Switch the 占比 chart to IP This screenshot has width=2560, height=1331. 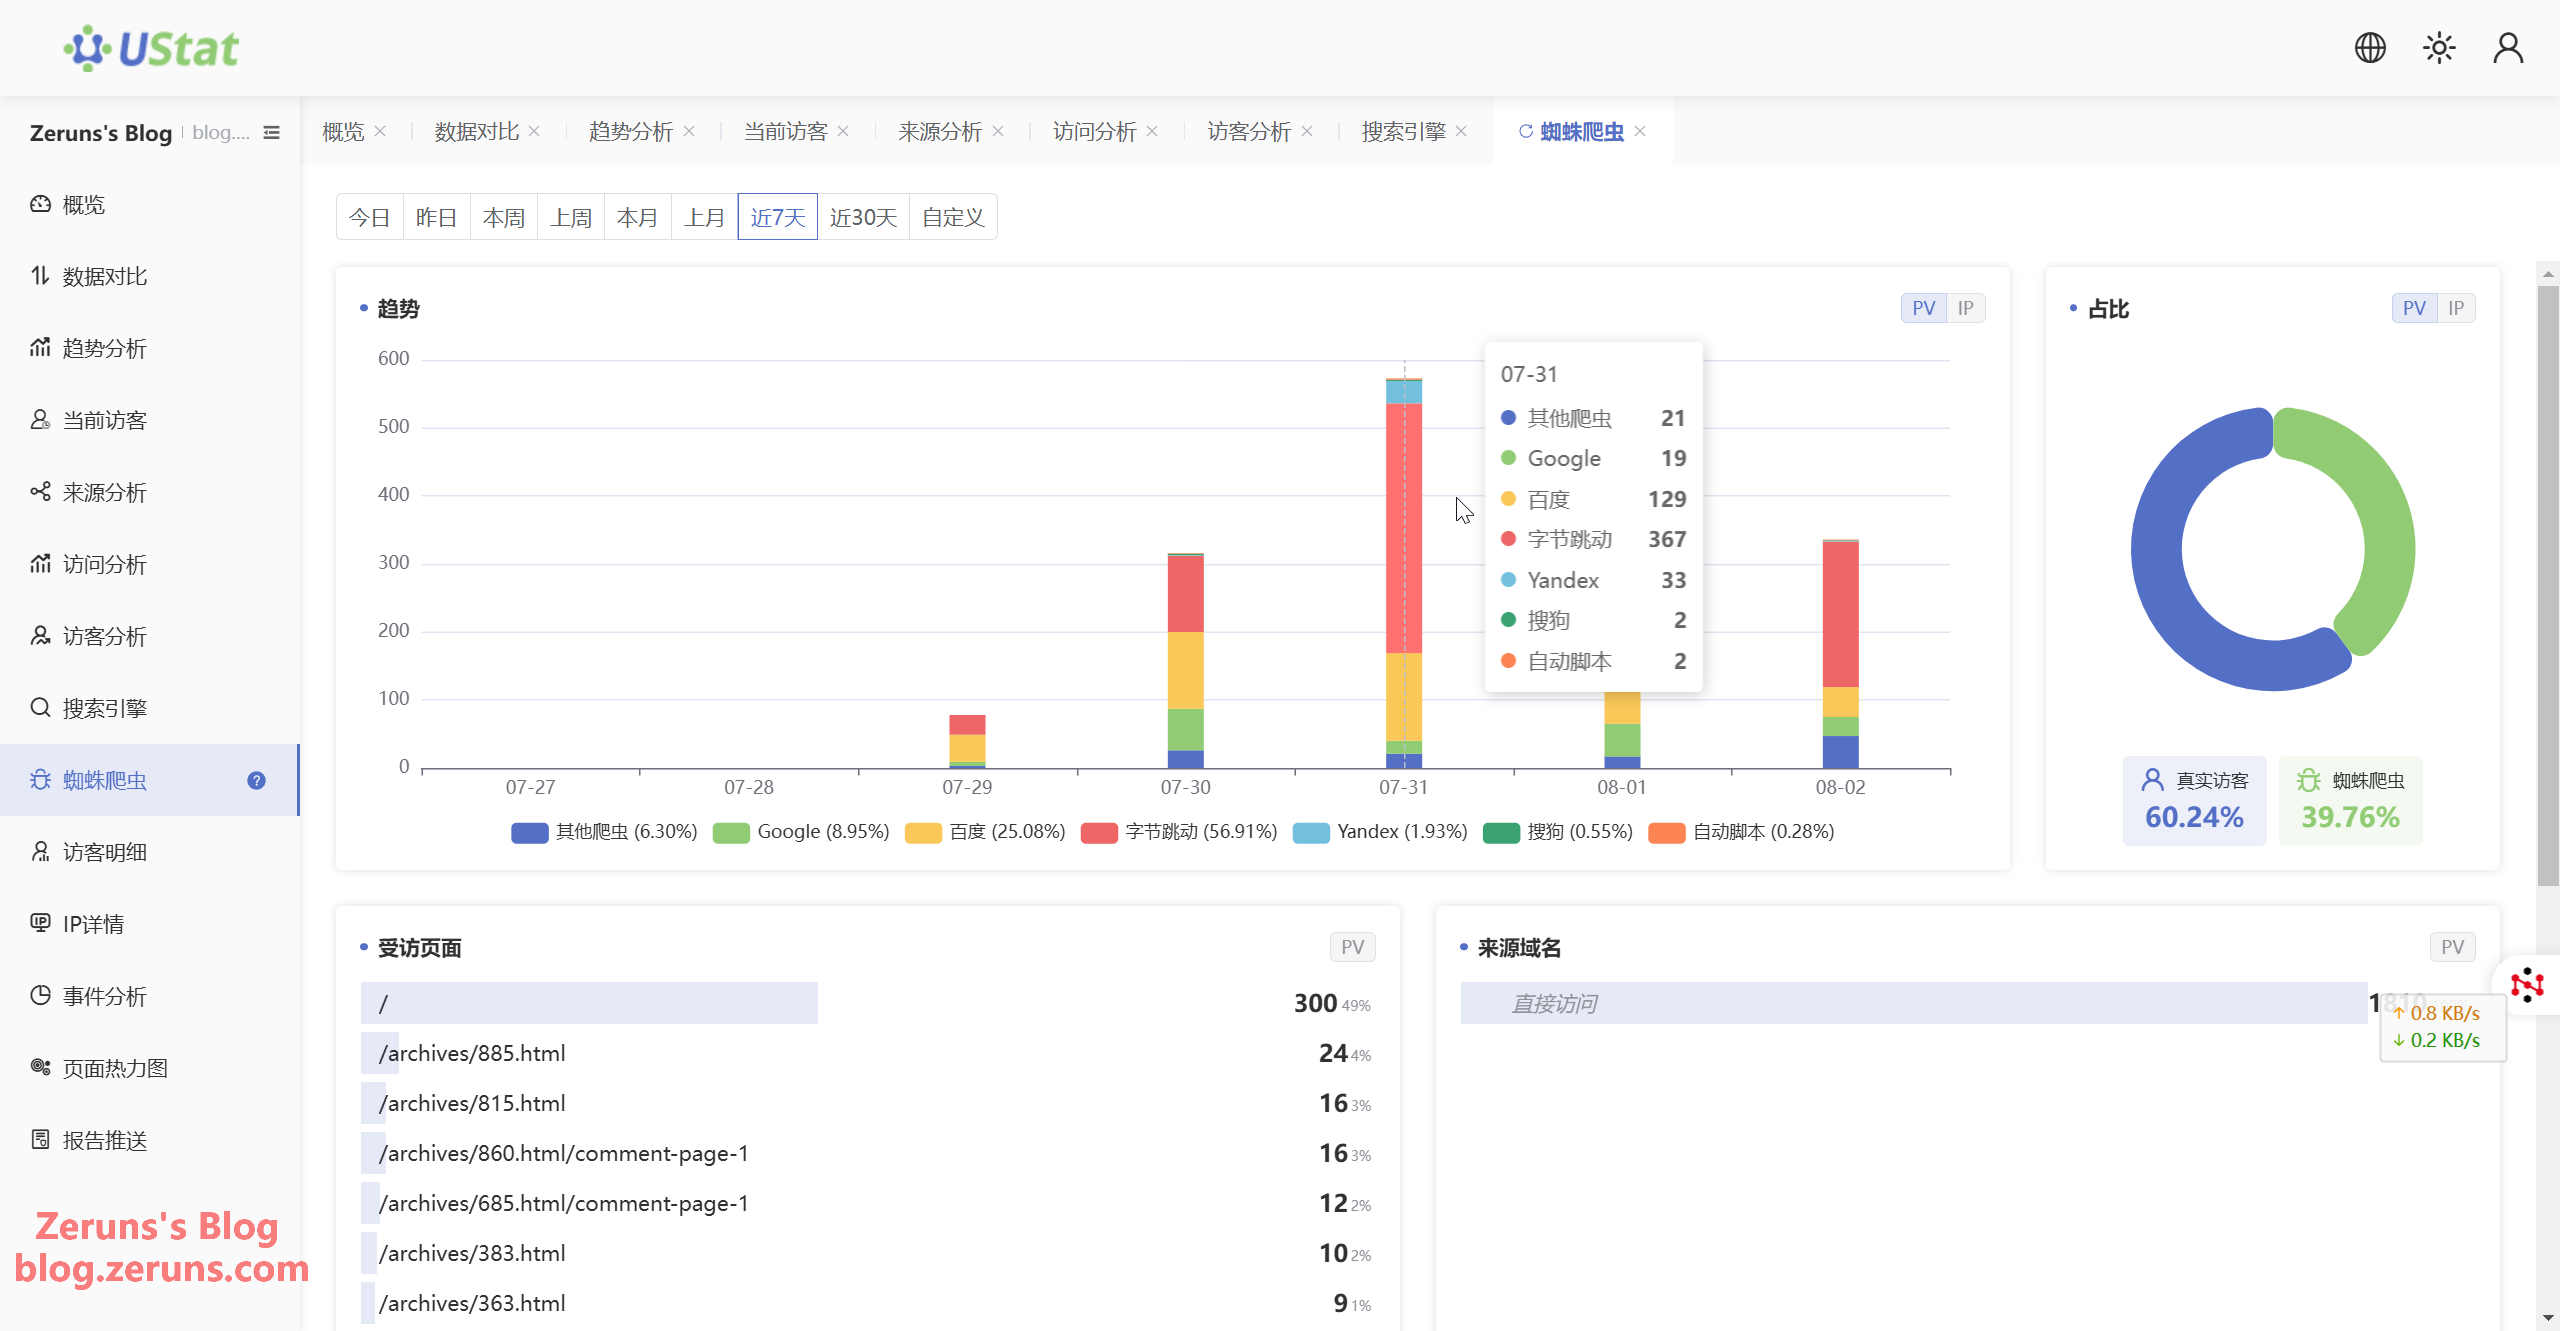click(2456, 308)
